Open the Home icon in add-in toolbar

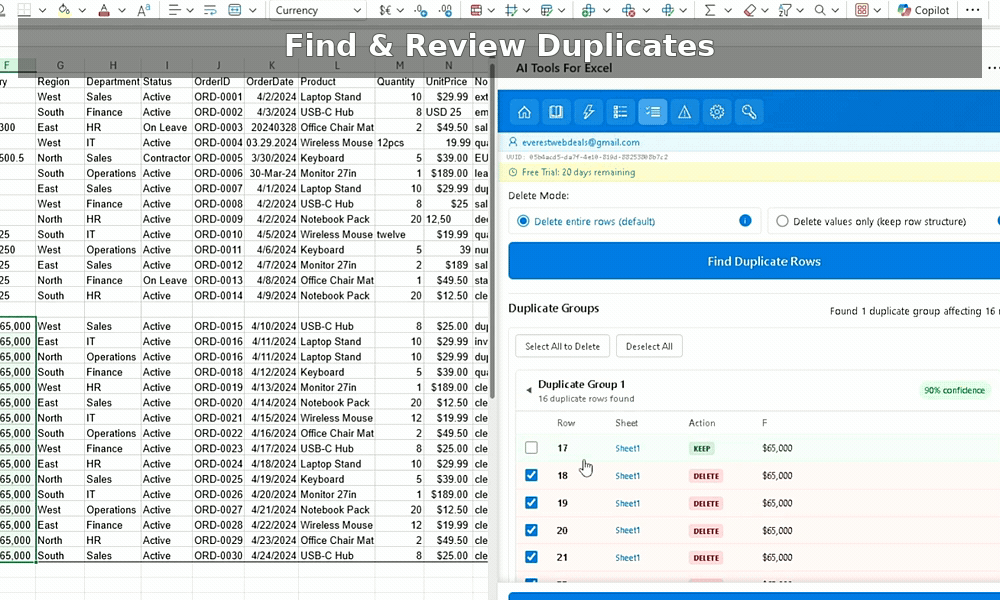(524, 112)
